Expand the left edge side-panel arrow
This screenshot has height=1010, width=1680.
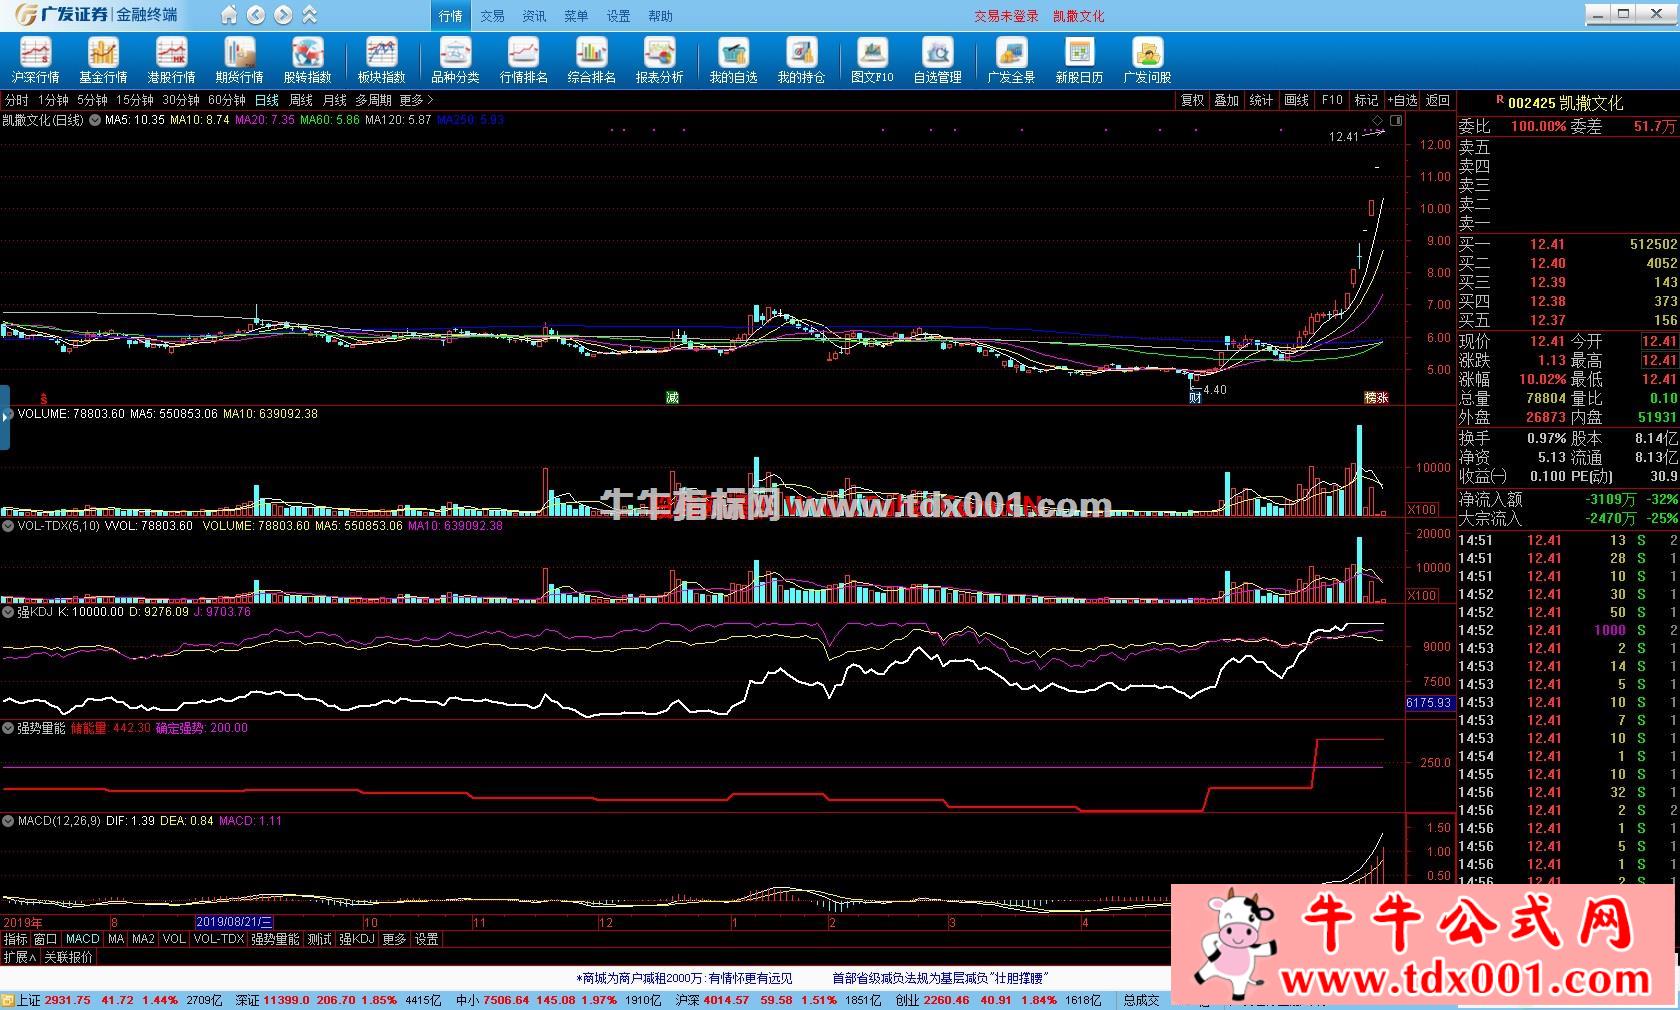point(5,417)
